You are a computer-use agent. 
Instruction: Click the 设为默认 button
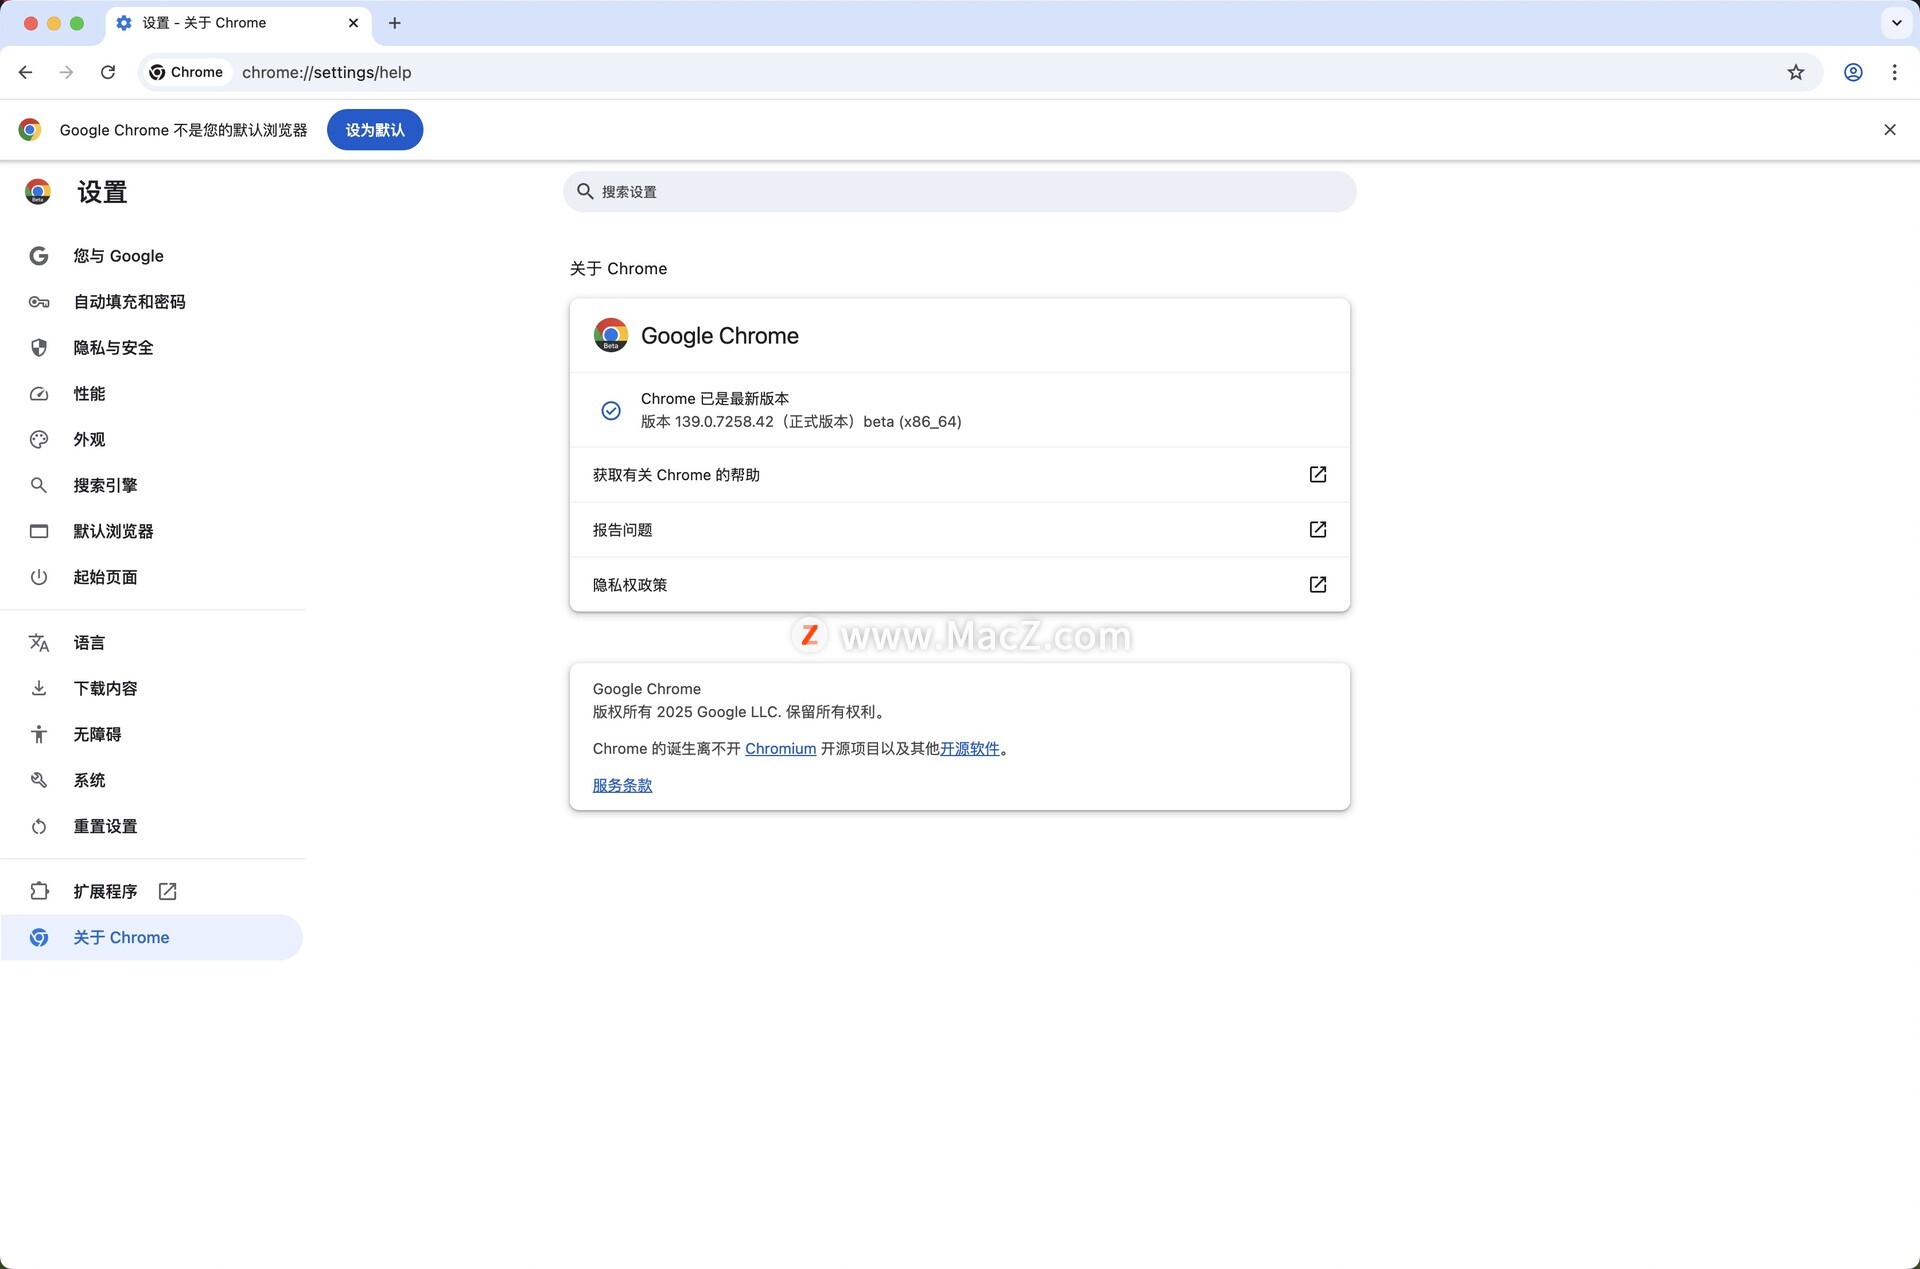pos(375,130)
